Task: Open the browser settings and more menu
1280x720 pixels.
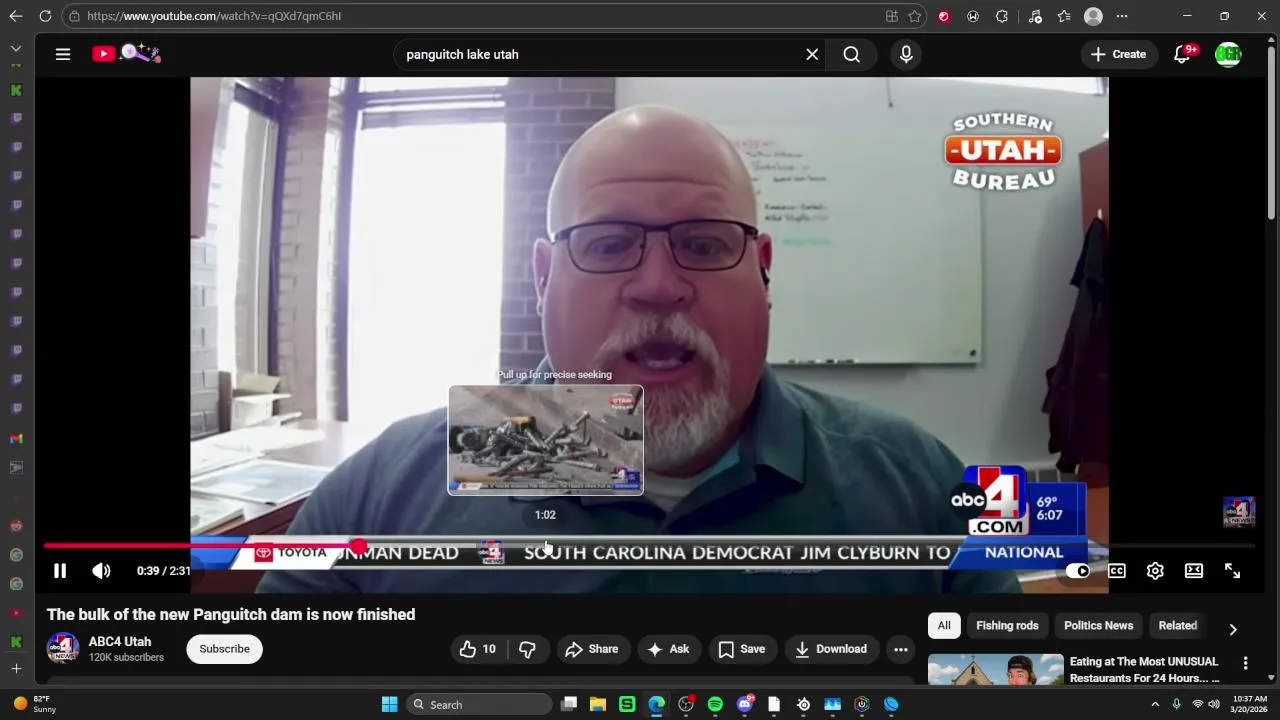Action: pos(1122,16)
